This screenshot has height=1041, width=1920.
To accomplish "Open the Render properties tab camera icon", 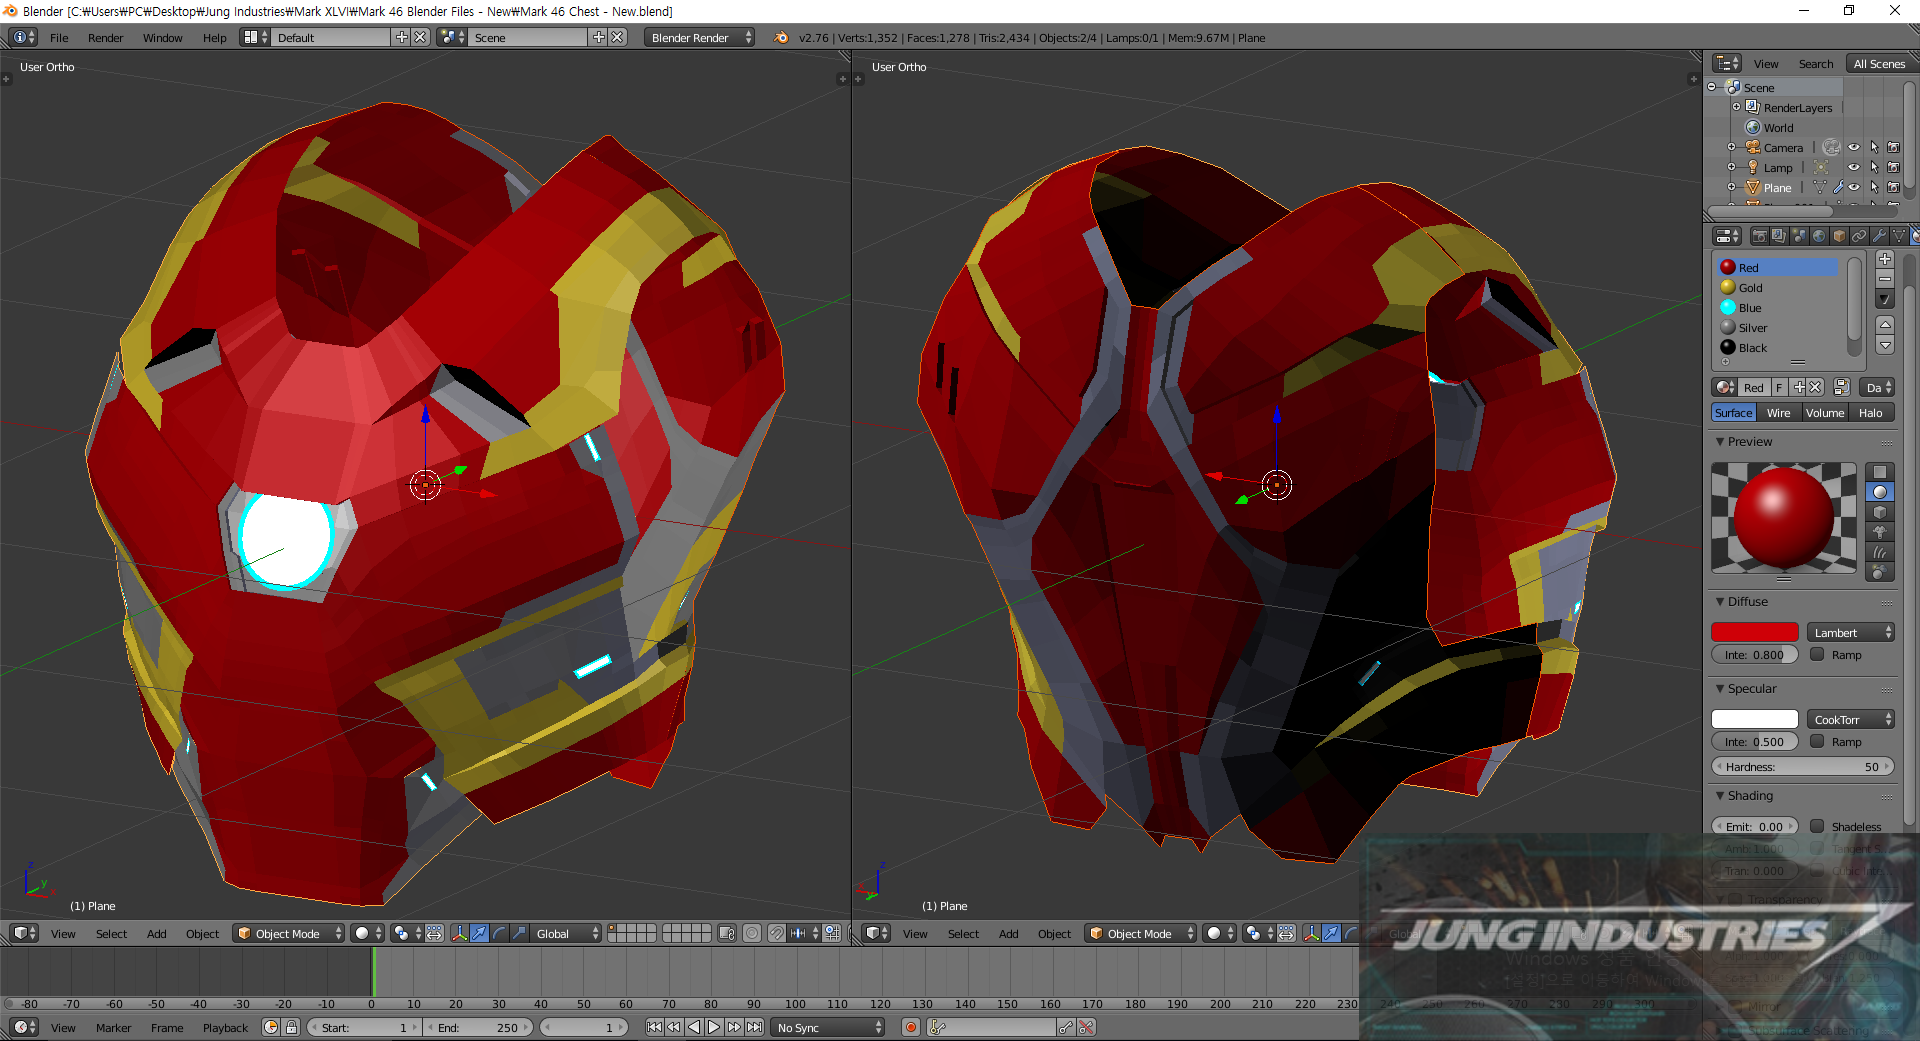I will pyautogui.click(x=1759, y=236).
